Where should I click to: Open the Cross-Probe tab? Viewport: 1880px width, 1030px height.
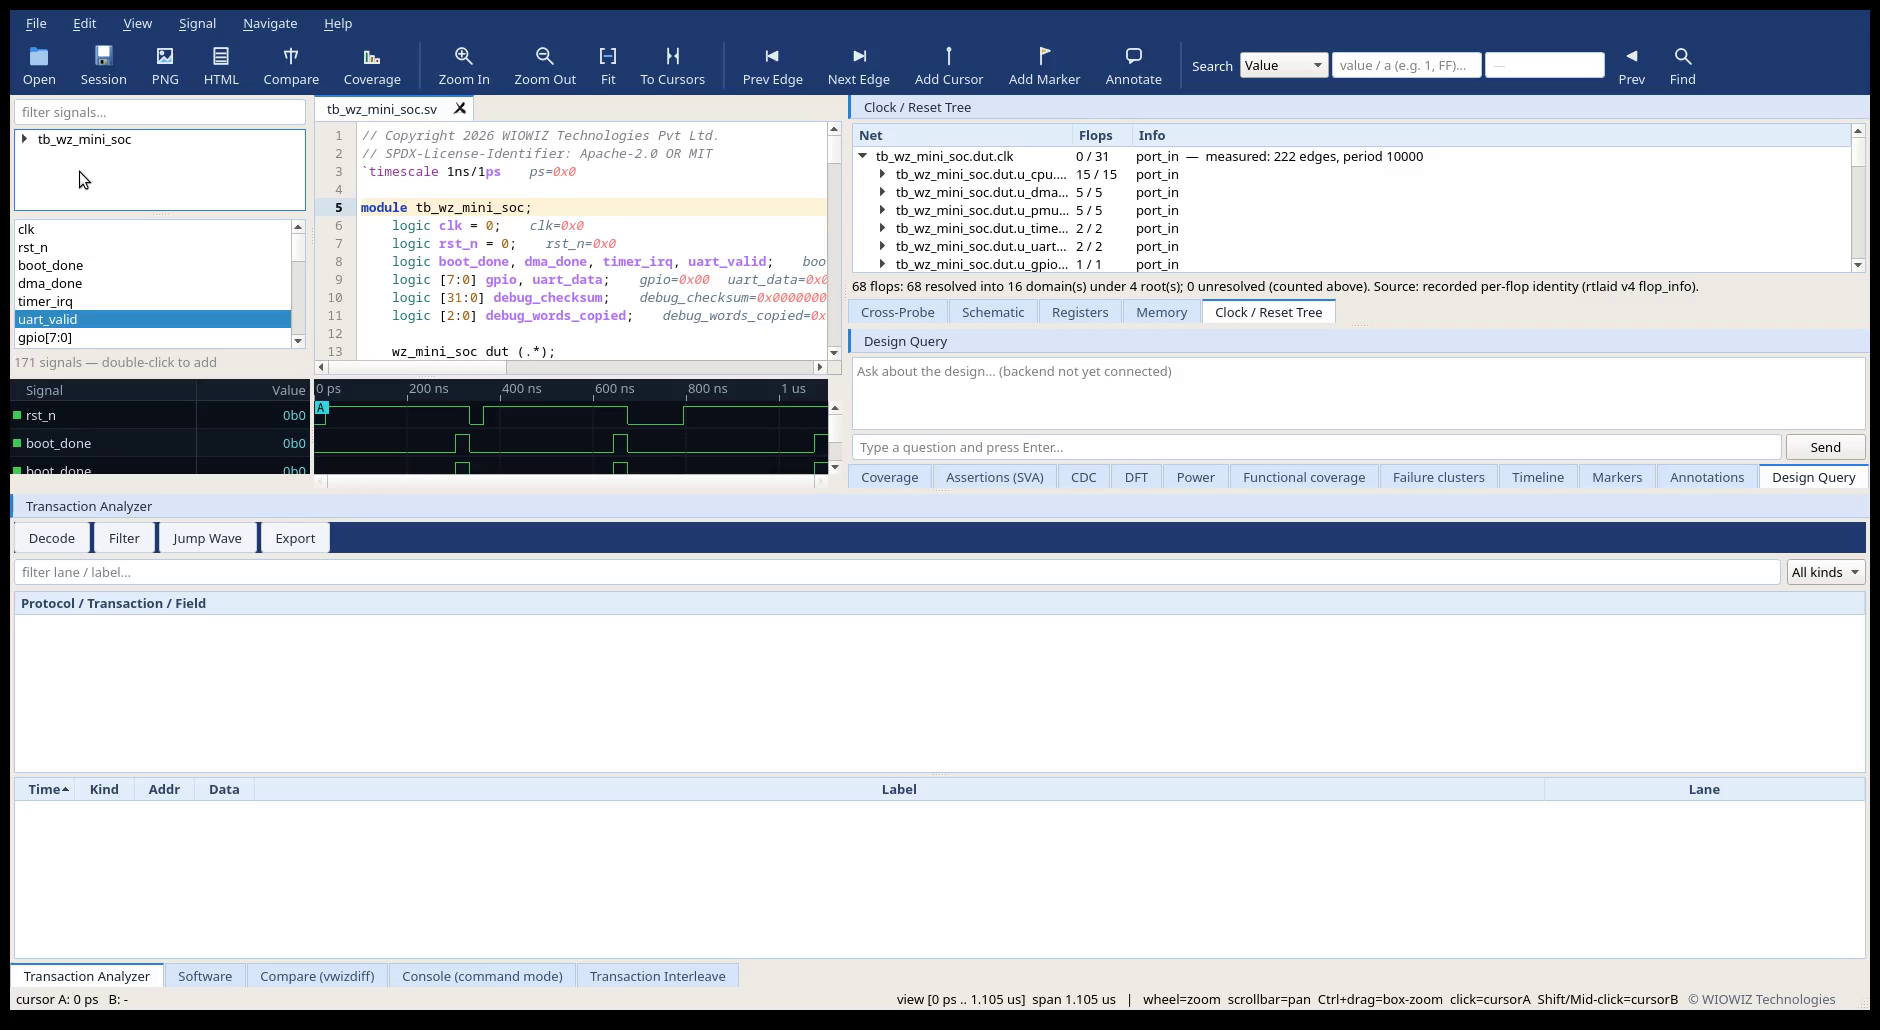coord(897,312)
